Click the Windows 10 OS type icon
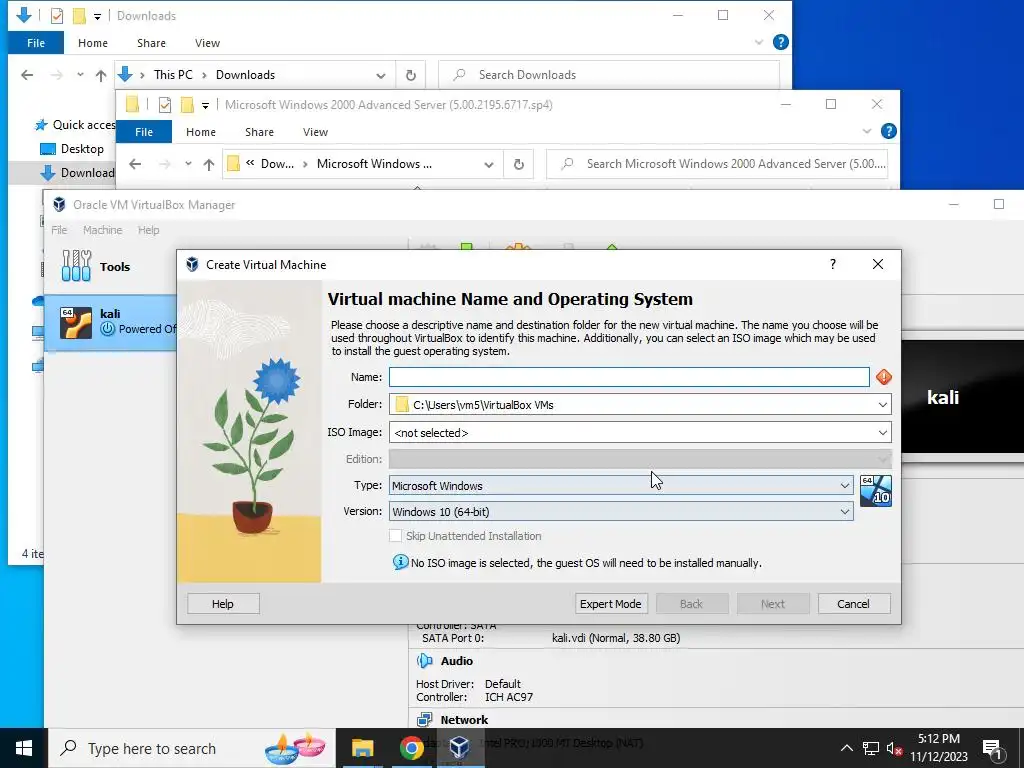The width and height of the screenshot is (1024, 768). [876, 491]
